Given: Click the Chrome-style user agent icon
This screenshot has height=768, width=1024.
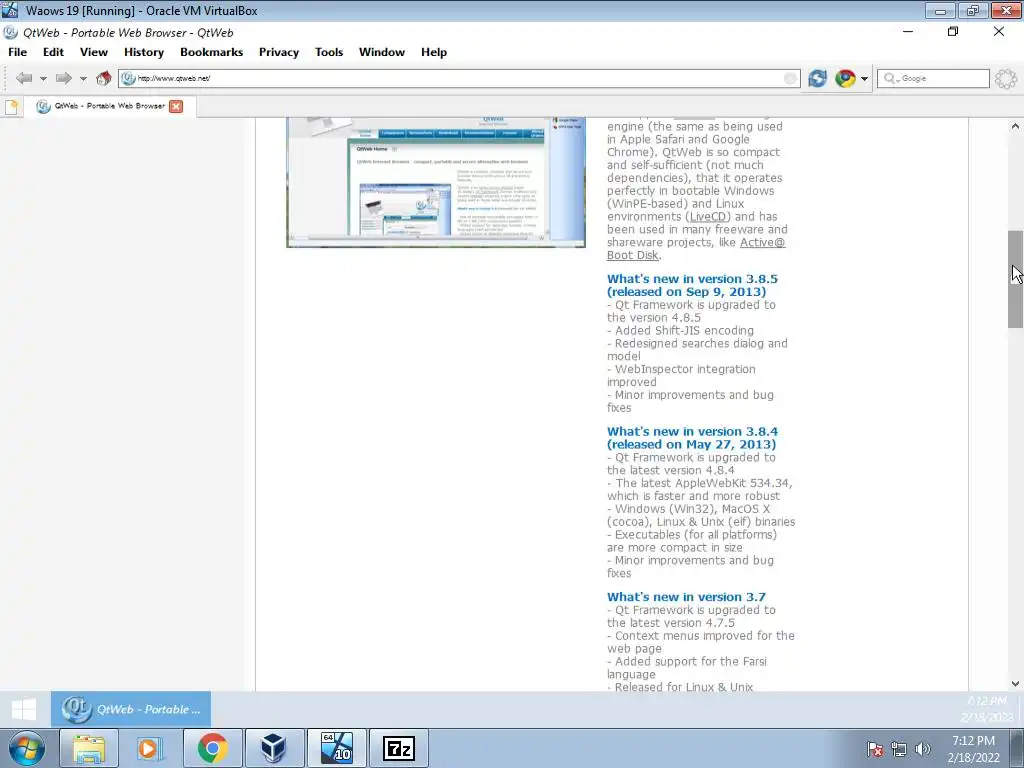Looking at the screenshot, I should point(845,78).
